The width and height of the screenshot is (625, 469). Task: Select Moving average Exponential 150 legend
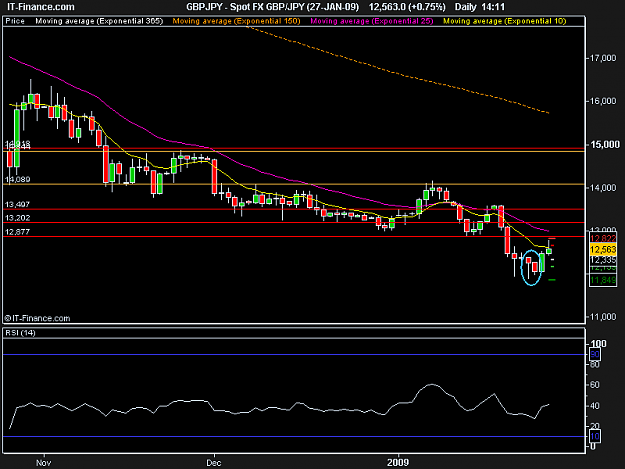coord(236,21)
